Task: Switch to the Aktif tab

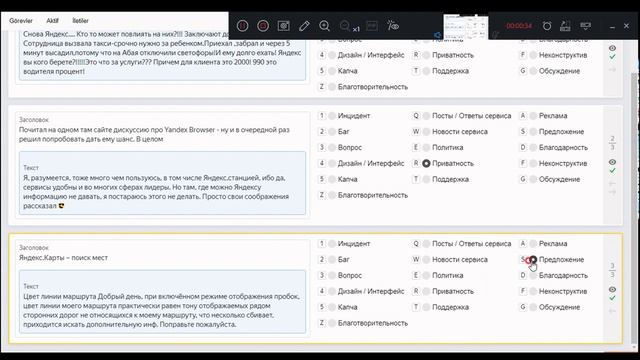Action: coord(52,20)
